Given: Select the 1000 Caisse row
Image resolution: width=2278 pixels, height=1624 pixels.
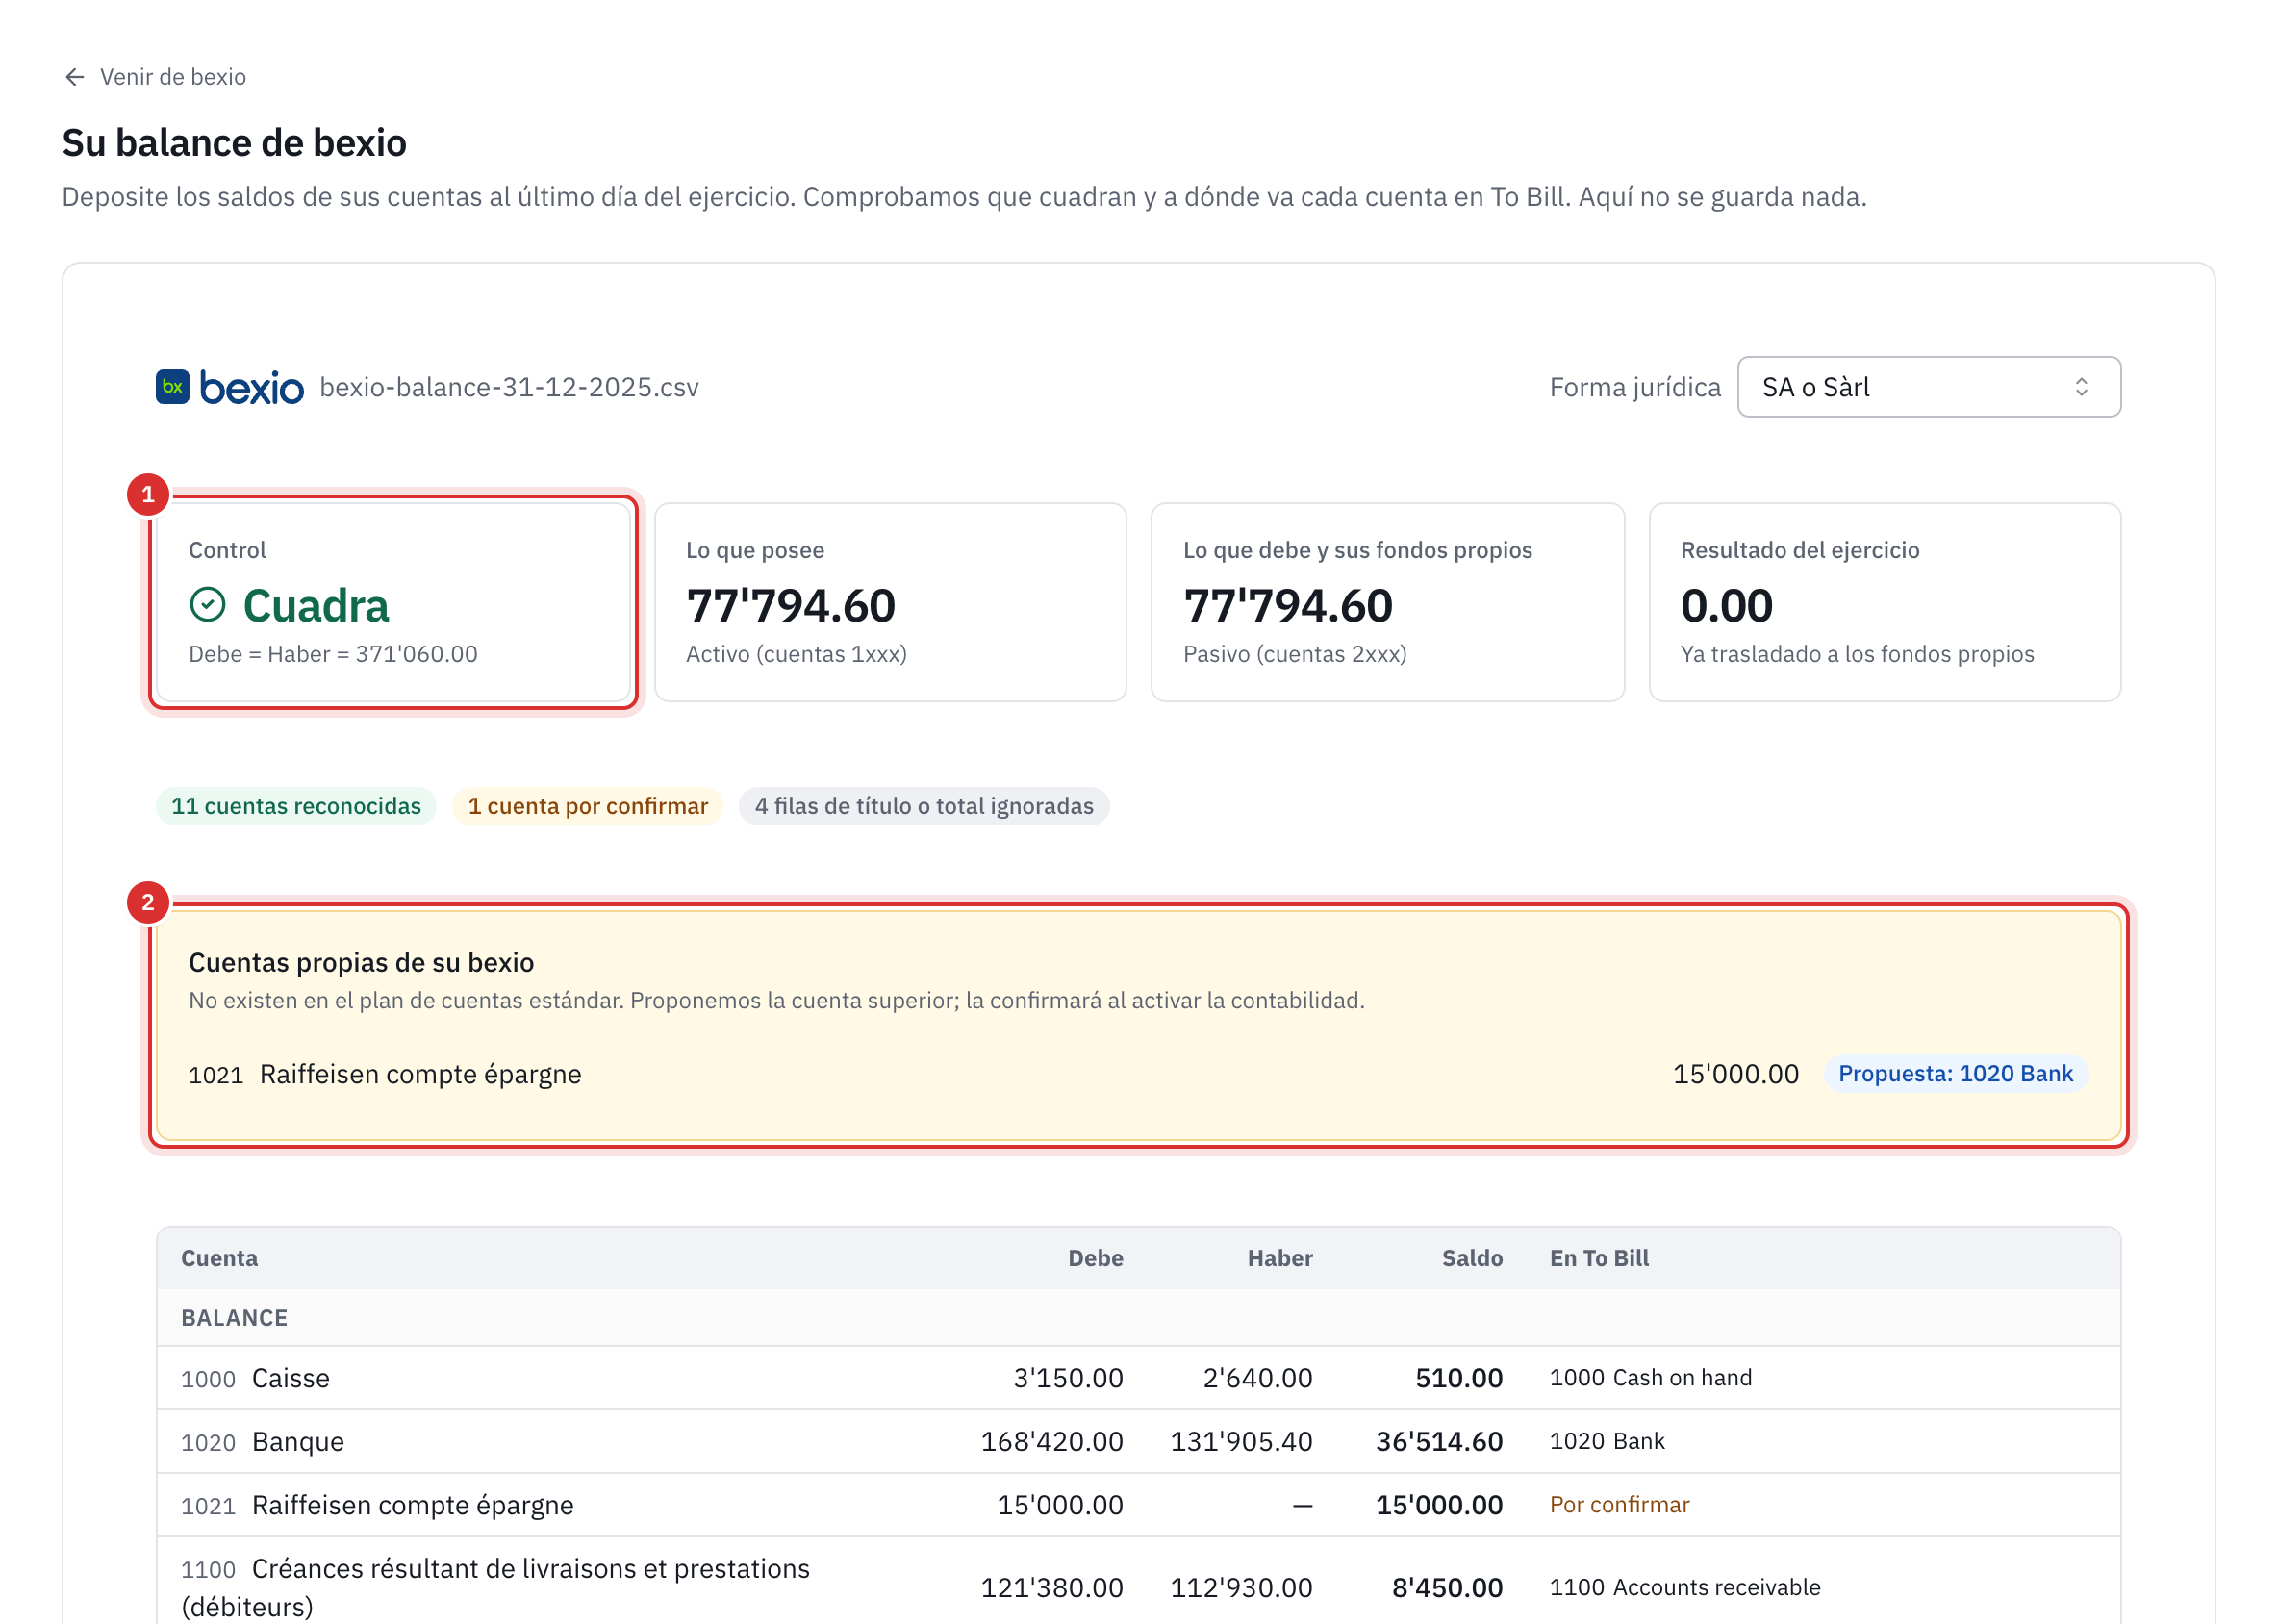Looking at the screenshot, I should coord(1138,1378).
